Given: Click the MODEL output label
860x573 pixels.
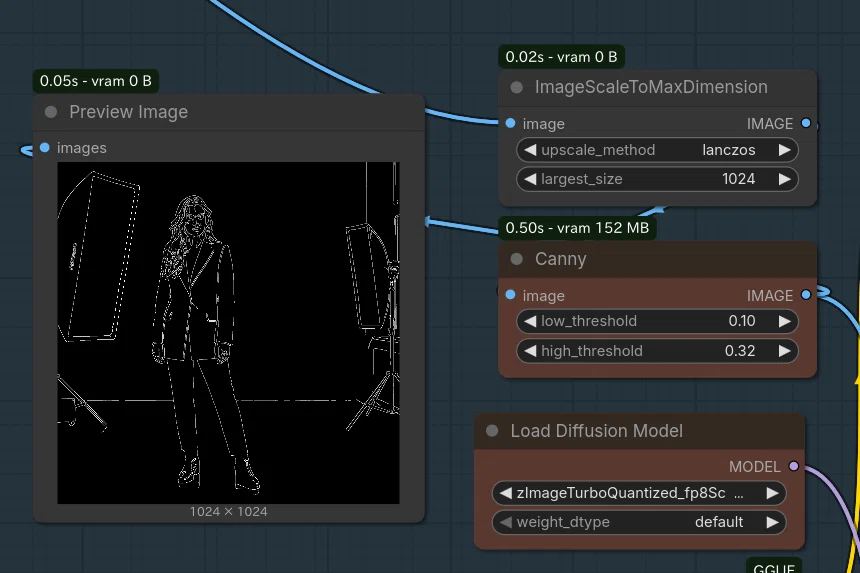Looking at the screenshot, I should tap(754, 467).
